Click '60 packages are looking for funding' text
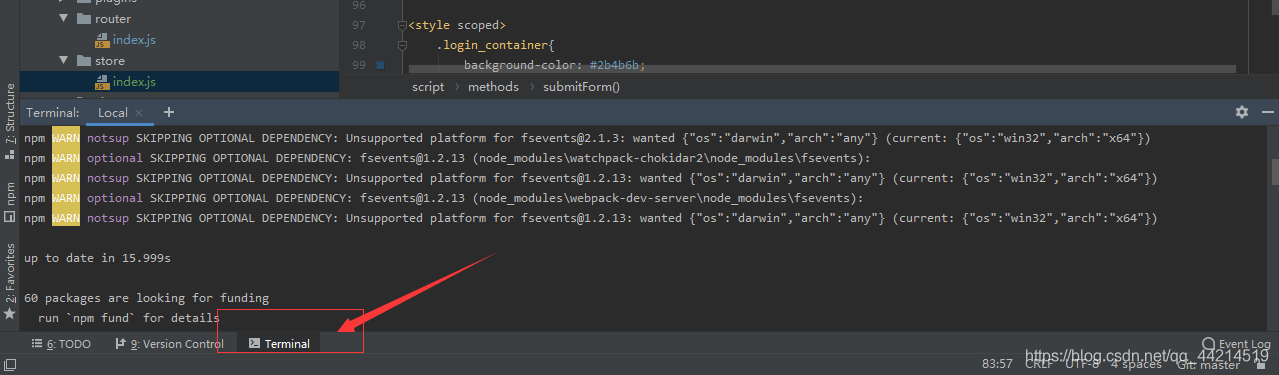The image size is (1279, 375). pyautogui.click(x=147, y=298)
